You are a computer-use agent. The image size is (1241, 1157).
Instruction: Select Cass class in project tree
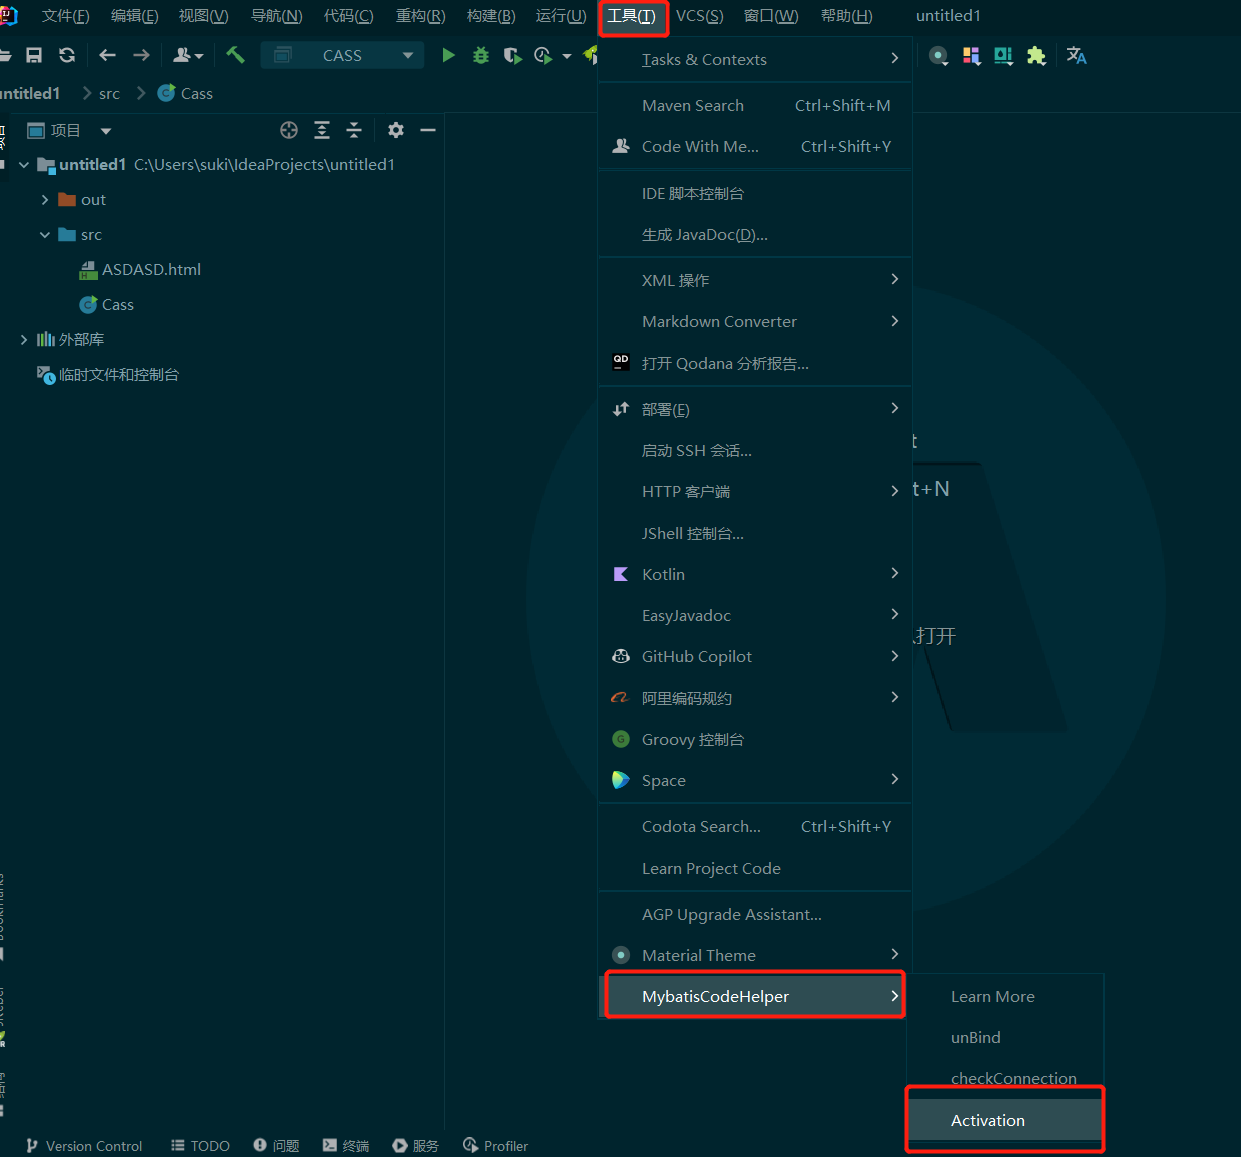coord(117,305)
